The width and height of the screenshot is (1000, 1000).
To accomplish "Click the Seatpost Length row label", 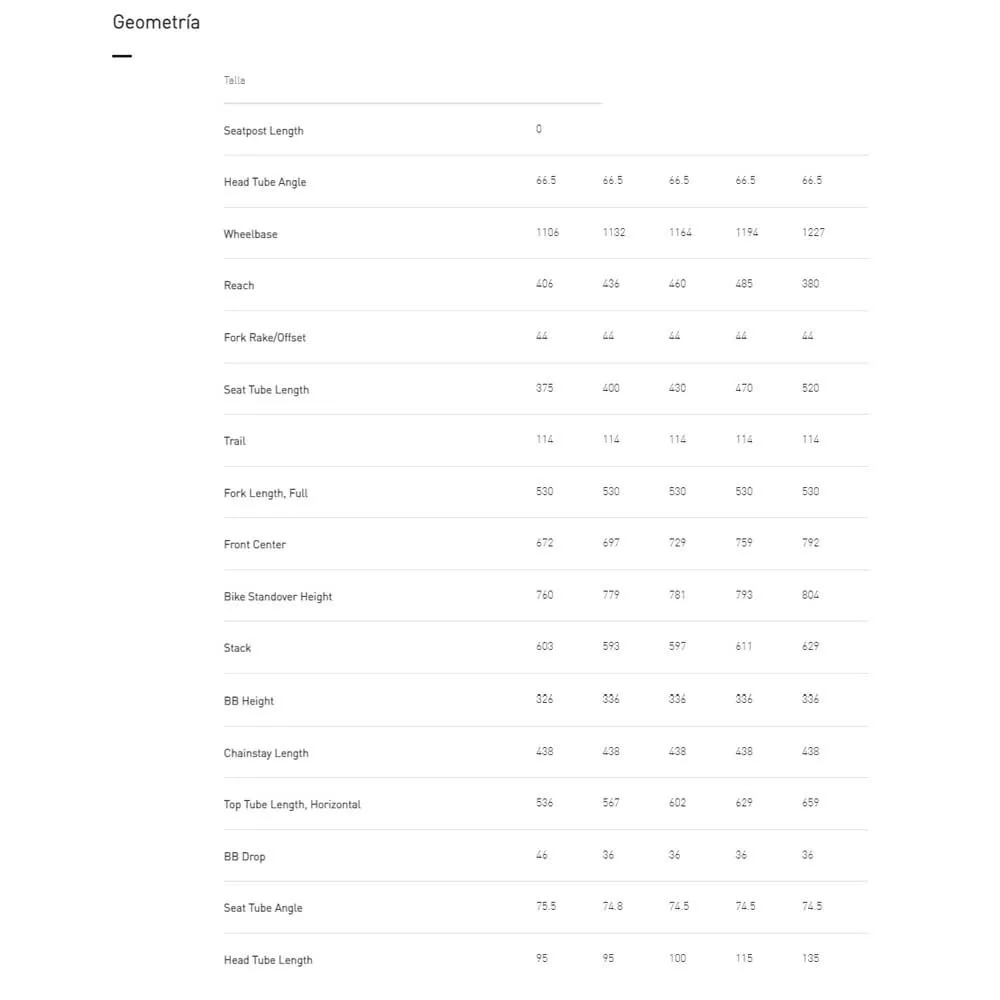I will [x=263, y=131].
